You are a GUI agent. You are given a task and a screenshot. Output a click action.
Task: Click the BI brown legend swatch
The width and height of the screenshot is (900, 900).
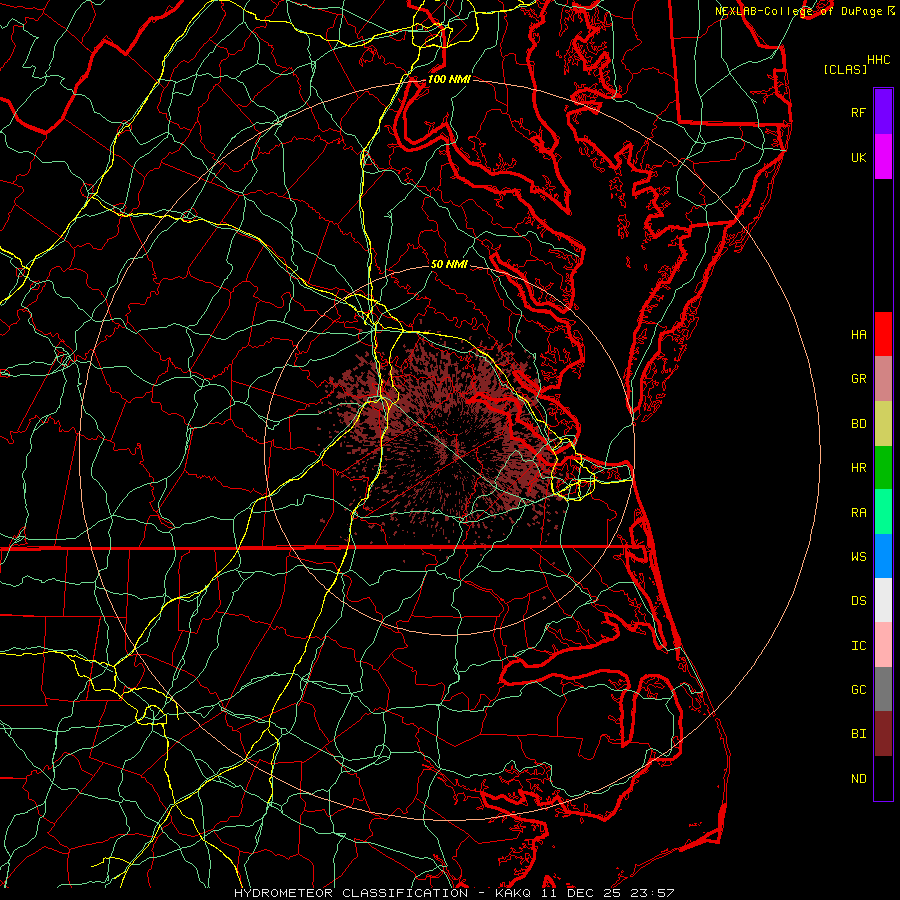tap(883, 734)
